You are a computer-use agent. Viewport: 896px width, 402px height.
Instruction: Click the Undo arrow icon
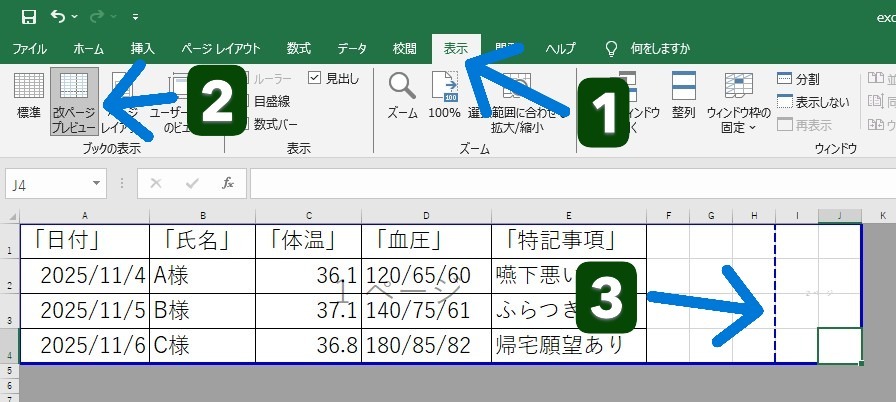point(58,17)
